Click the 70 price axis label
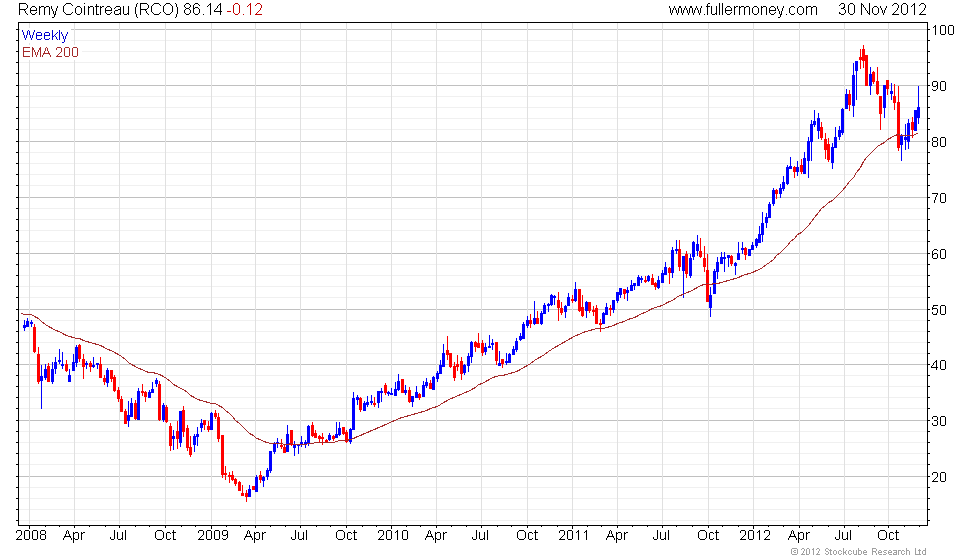The width and height of the screenshot is (980, 560). 939,198
